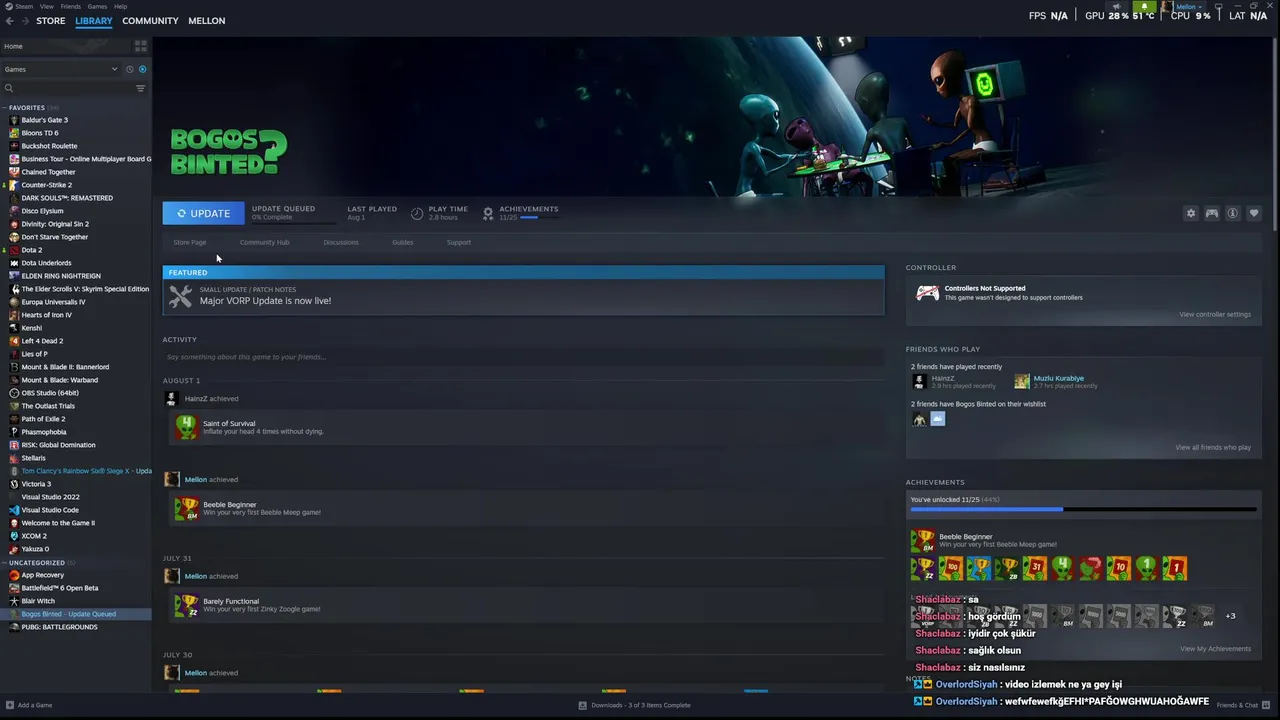Viewport: 1280px width, 720px height.
Task: Open the View menu
Action: tap(47, 6)
